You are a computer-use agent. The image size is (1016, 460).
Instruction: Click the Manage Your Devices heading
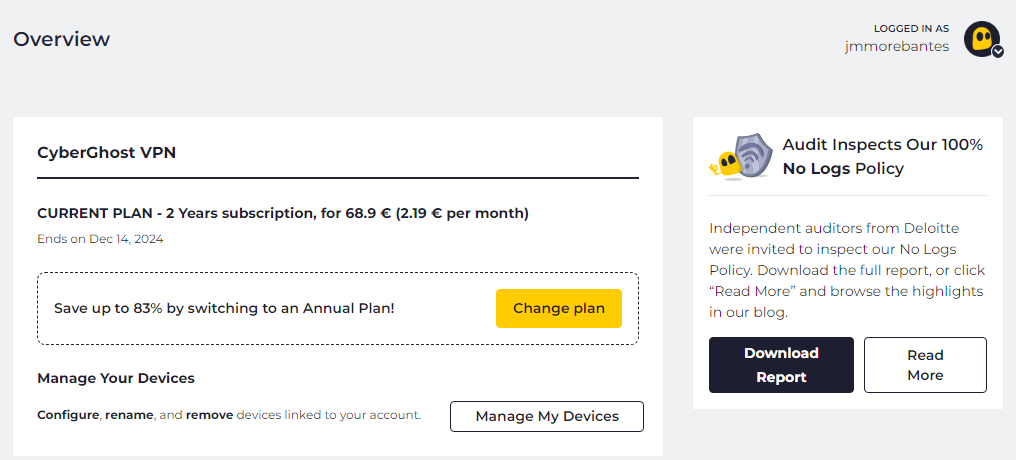coord(116,378)
